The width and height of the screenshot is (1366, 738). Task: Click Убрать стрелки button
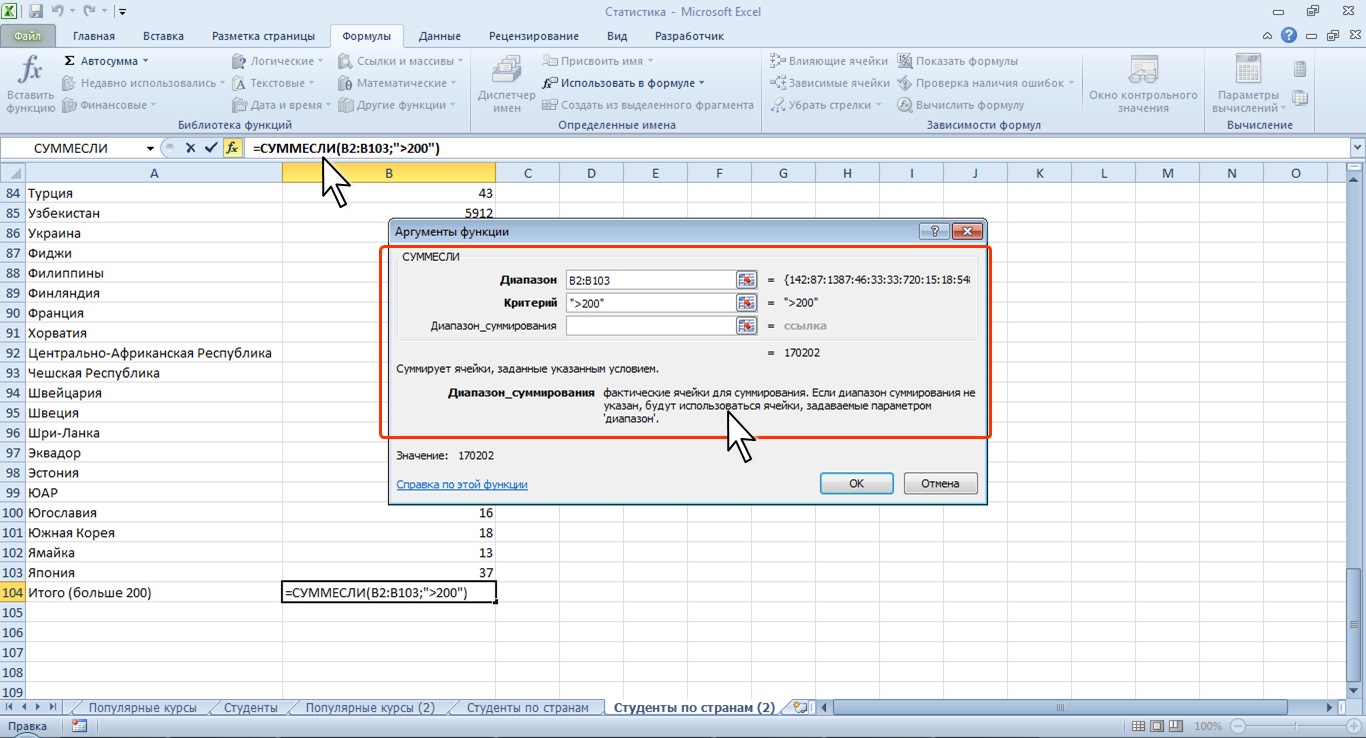(826, 105)
